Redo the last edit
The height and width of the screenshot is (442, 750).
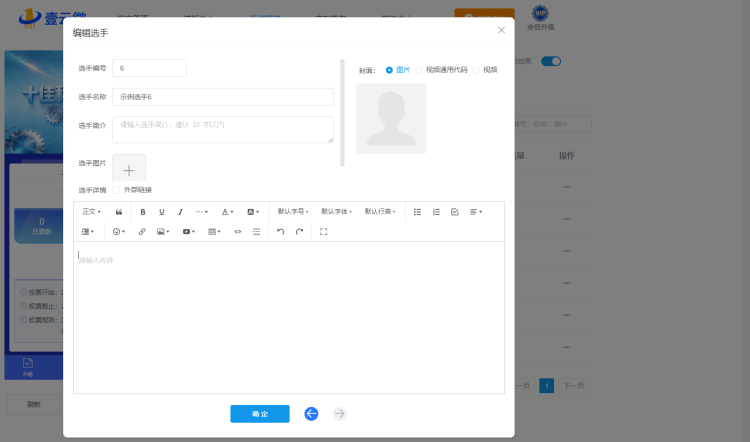pos(299,232)
